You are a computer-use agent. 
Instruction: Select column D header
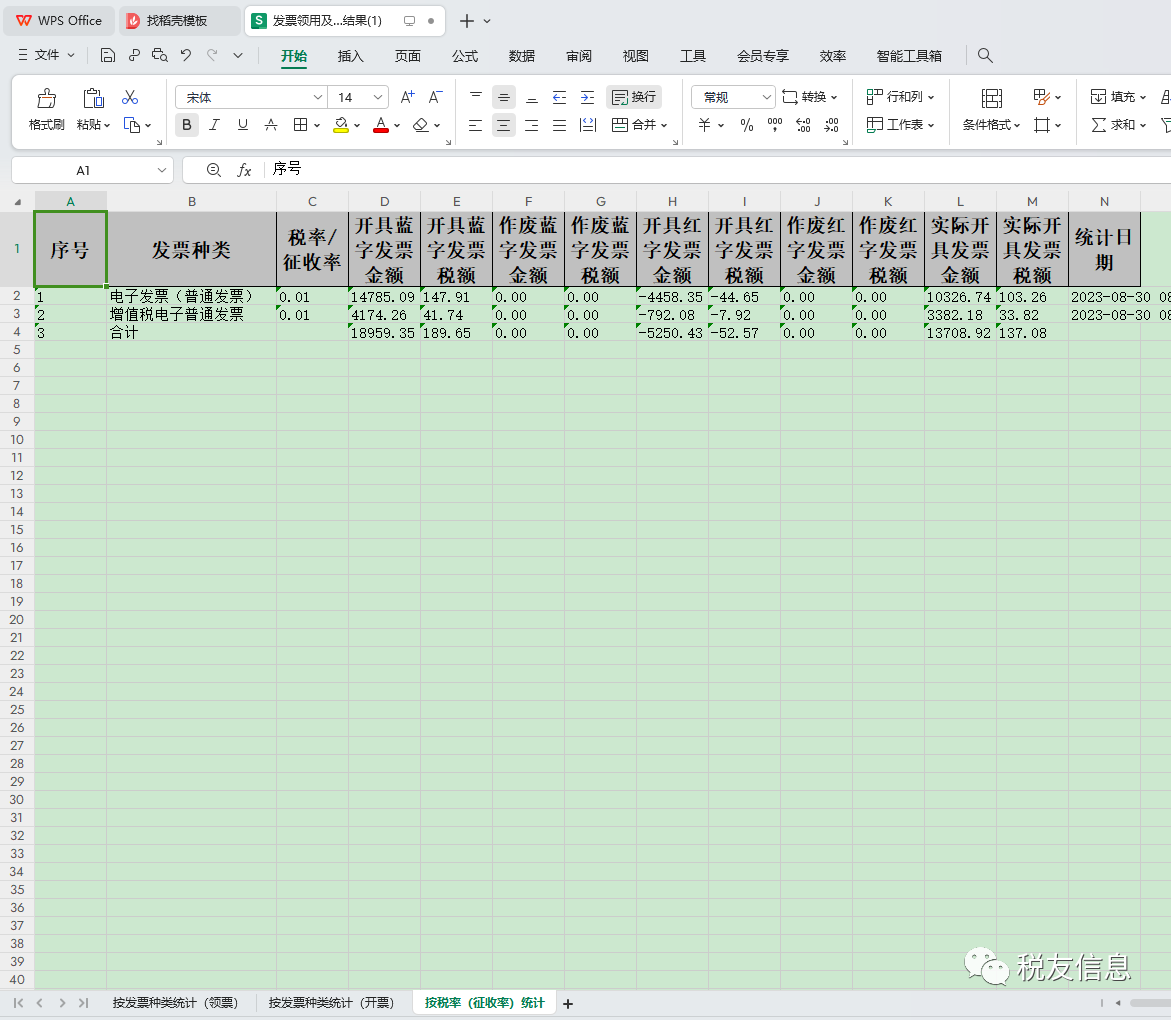click(385, 202)
